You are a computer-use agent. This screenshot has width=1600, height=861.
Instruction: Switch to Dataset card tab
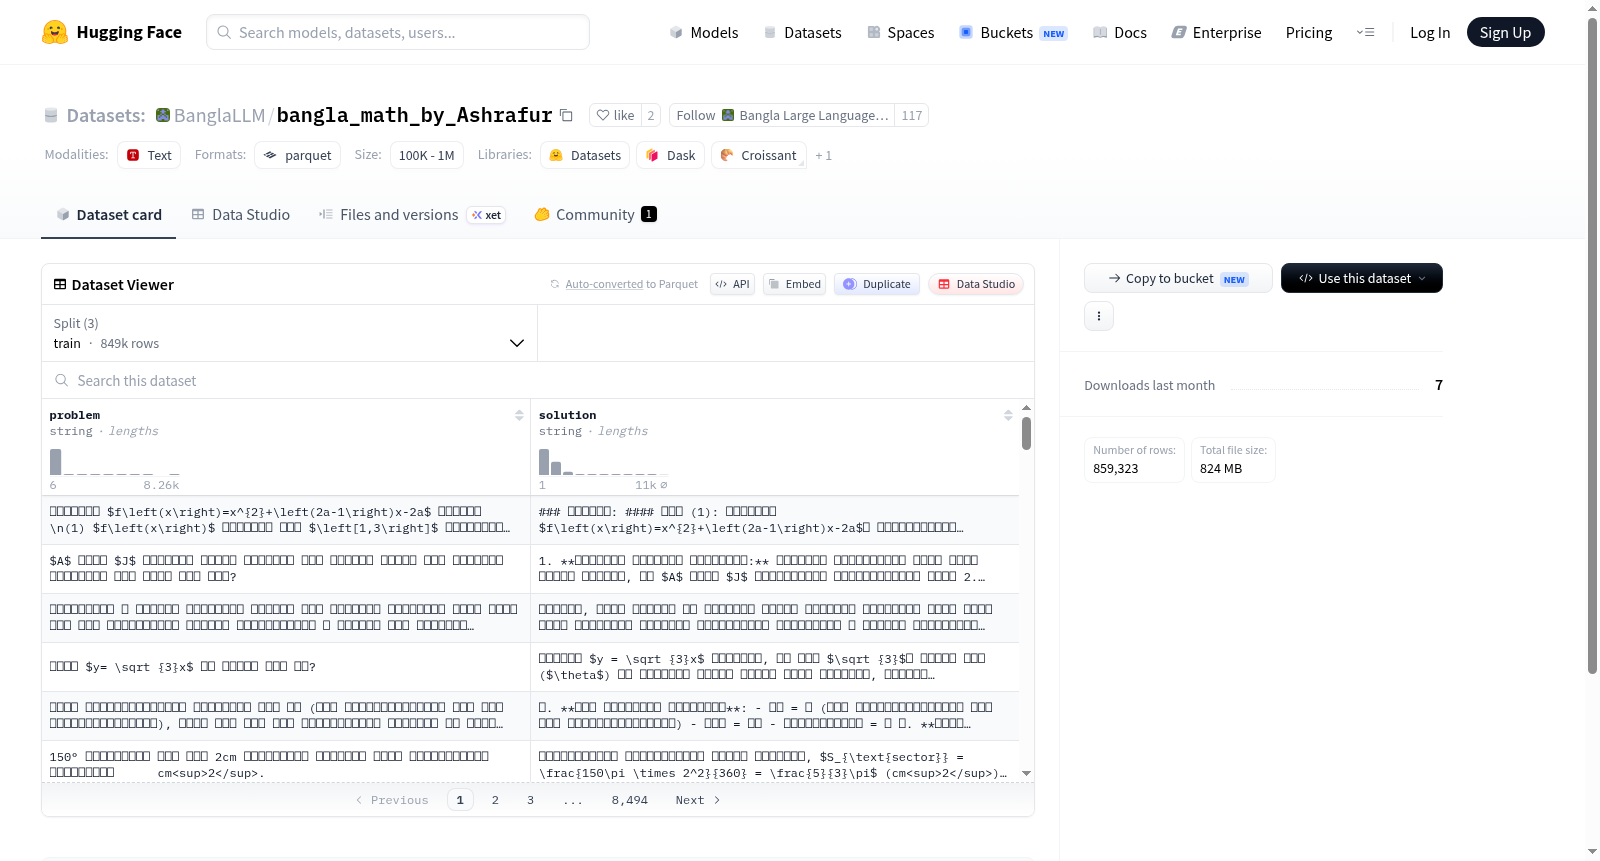click(x=108, y=214)
